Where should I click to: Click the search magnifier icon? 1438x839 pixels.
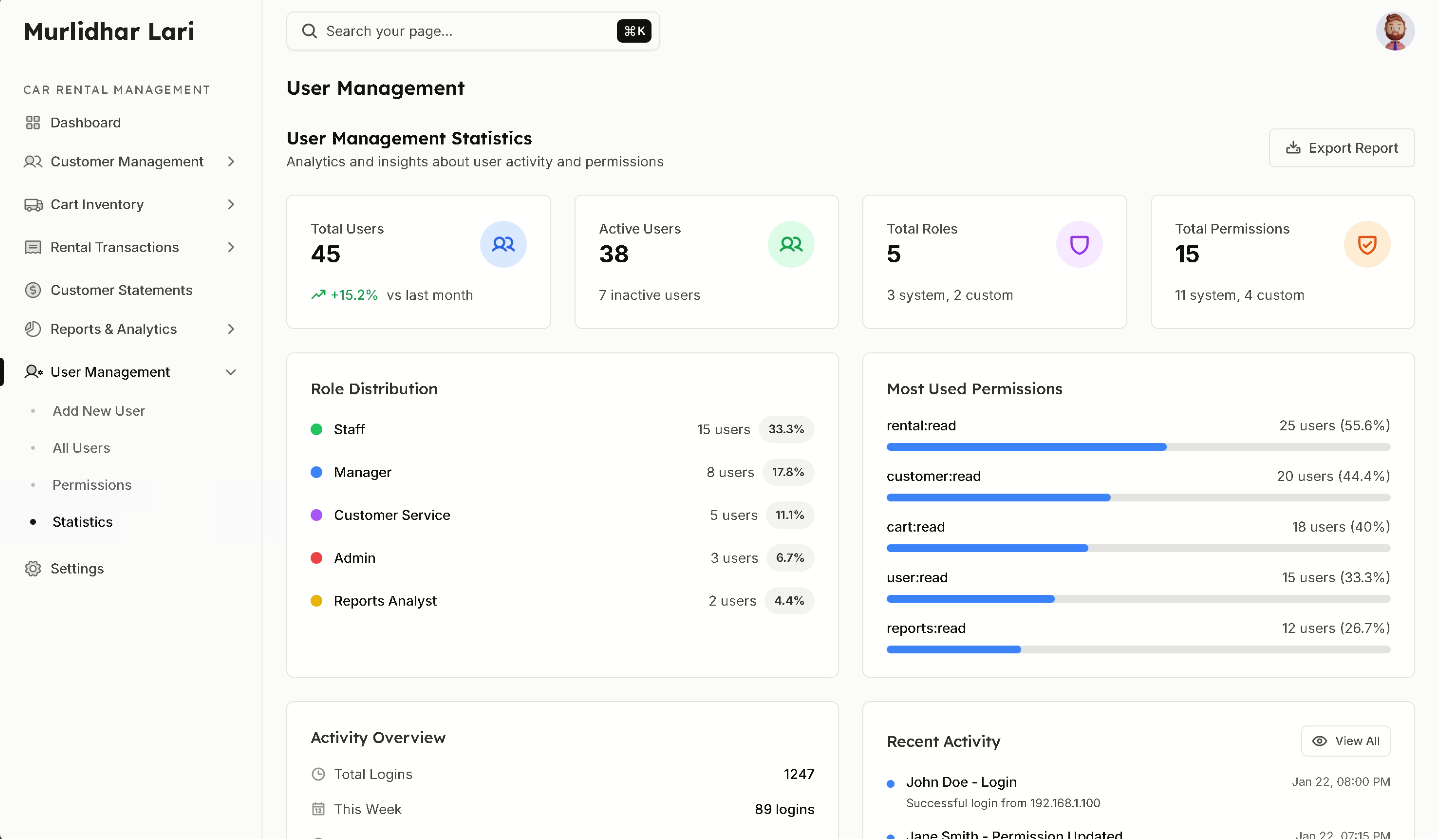pos(309,31)
